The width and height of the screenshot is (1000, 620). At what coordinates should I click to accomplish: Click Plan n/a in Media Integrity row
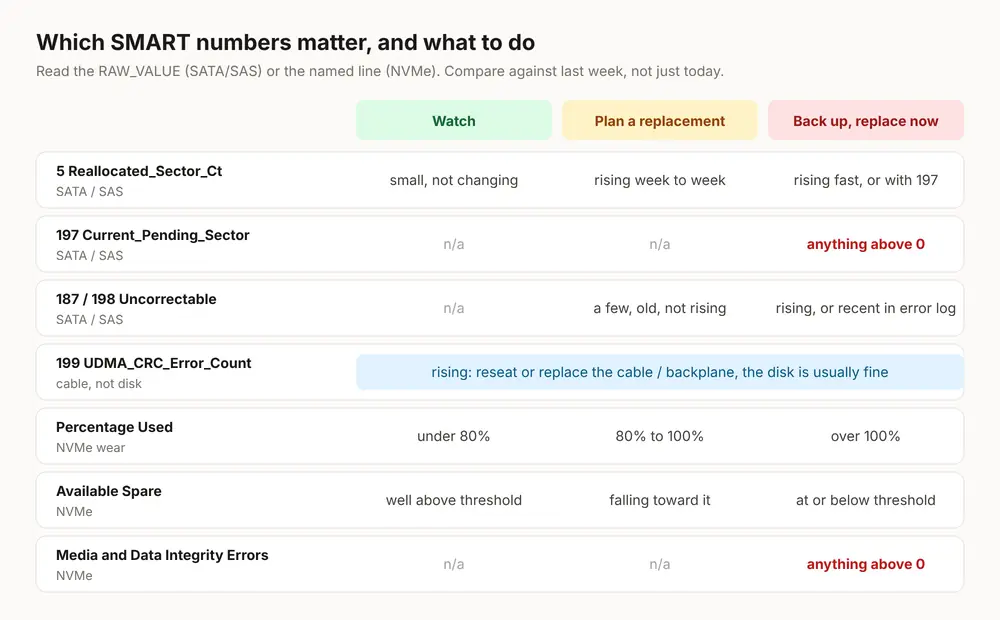pos(659,564)
